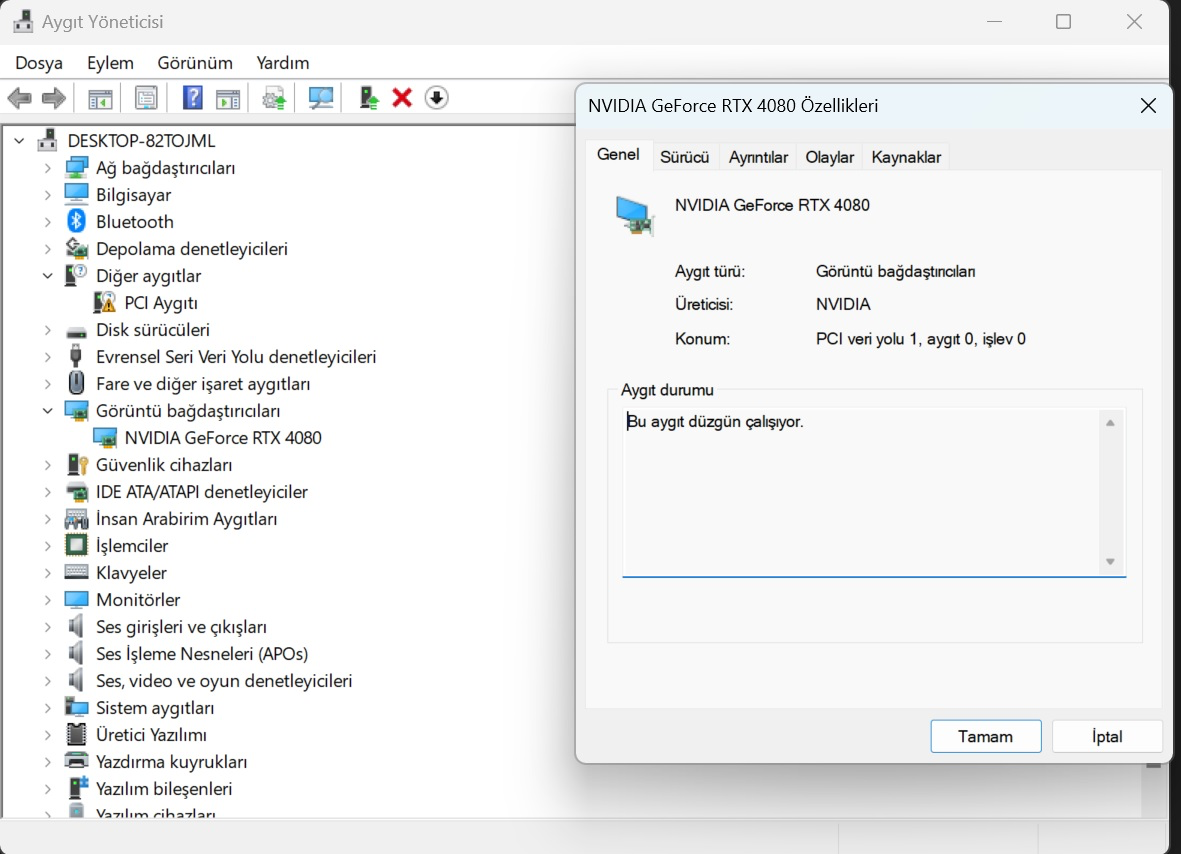1181x854 pixels.
Task: Scan for hardware changes monitor icon
Action: click(x=321, y=98)
